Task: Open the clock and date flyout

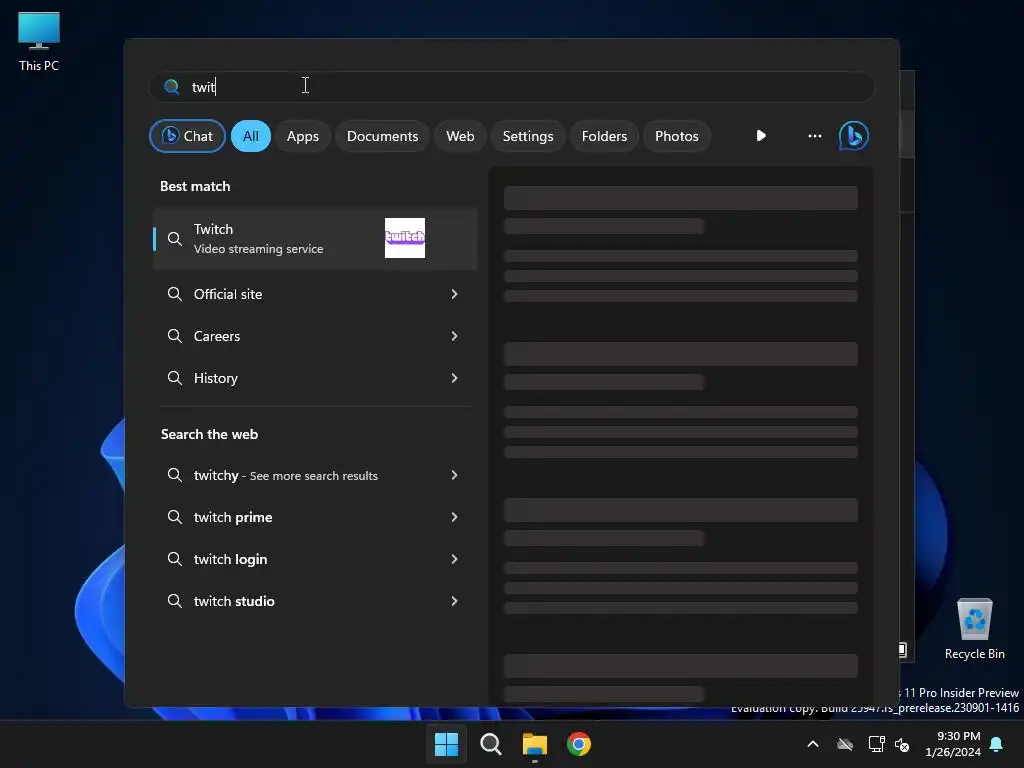Action: pos(953,744)
